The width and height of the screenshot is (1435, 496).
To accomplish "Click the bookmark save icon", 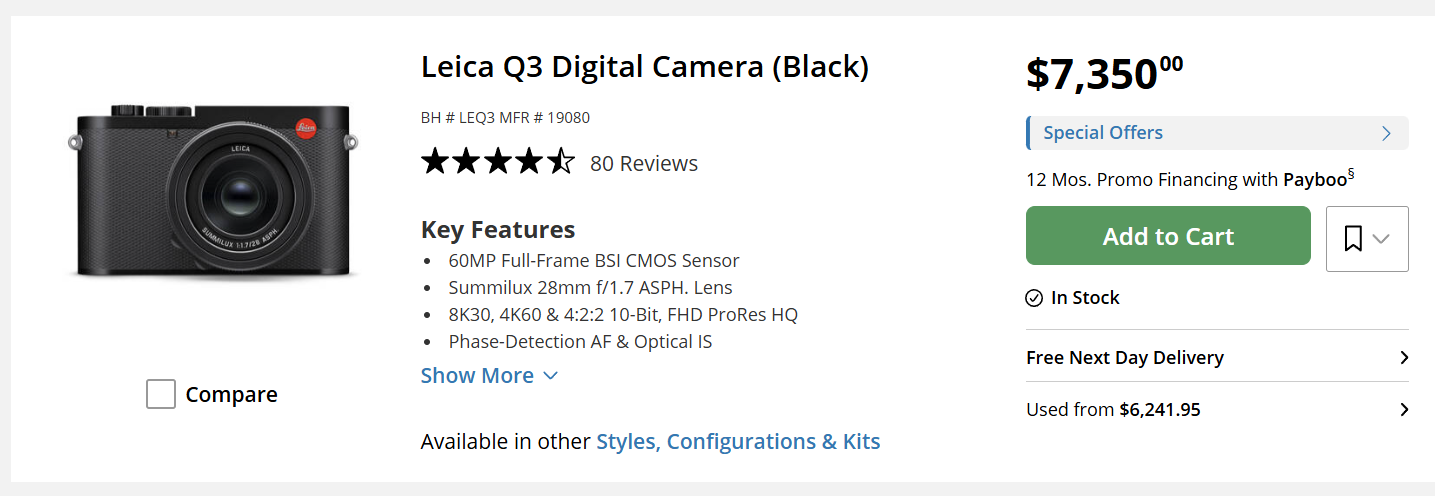I will 1353,238.
